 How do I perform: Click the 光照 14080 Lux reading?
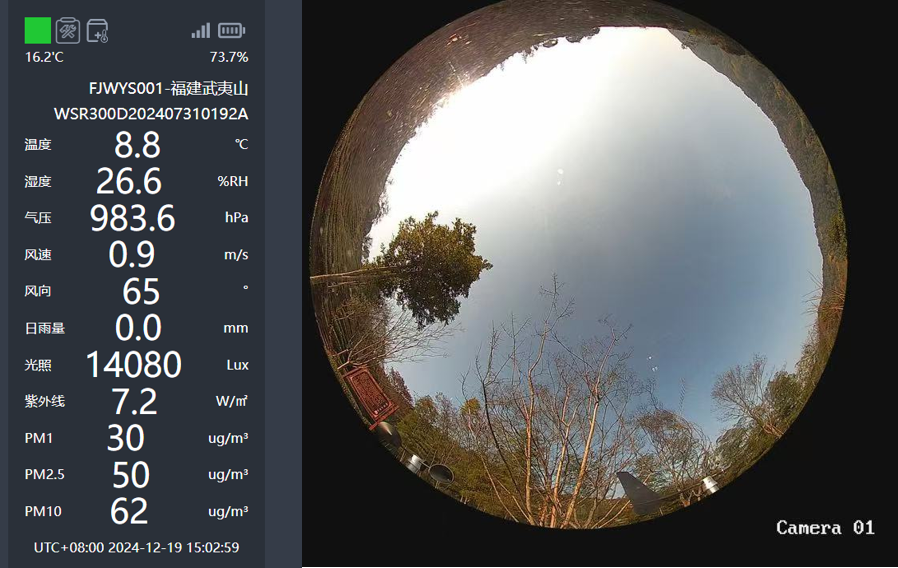tap(133, 365)
